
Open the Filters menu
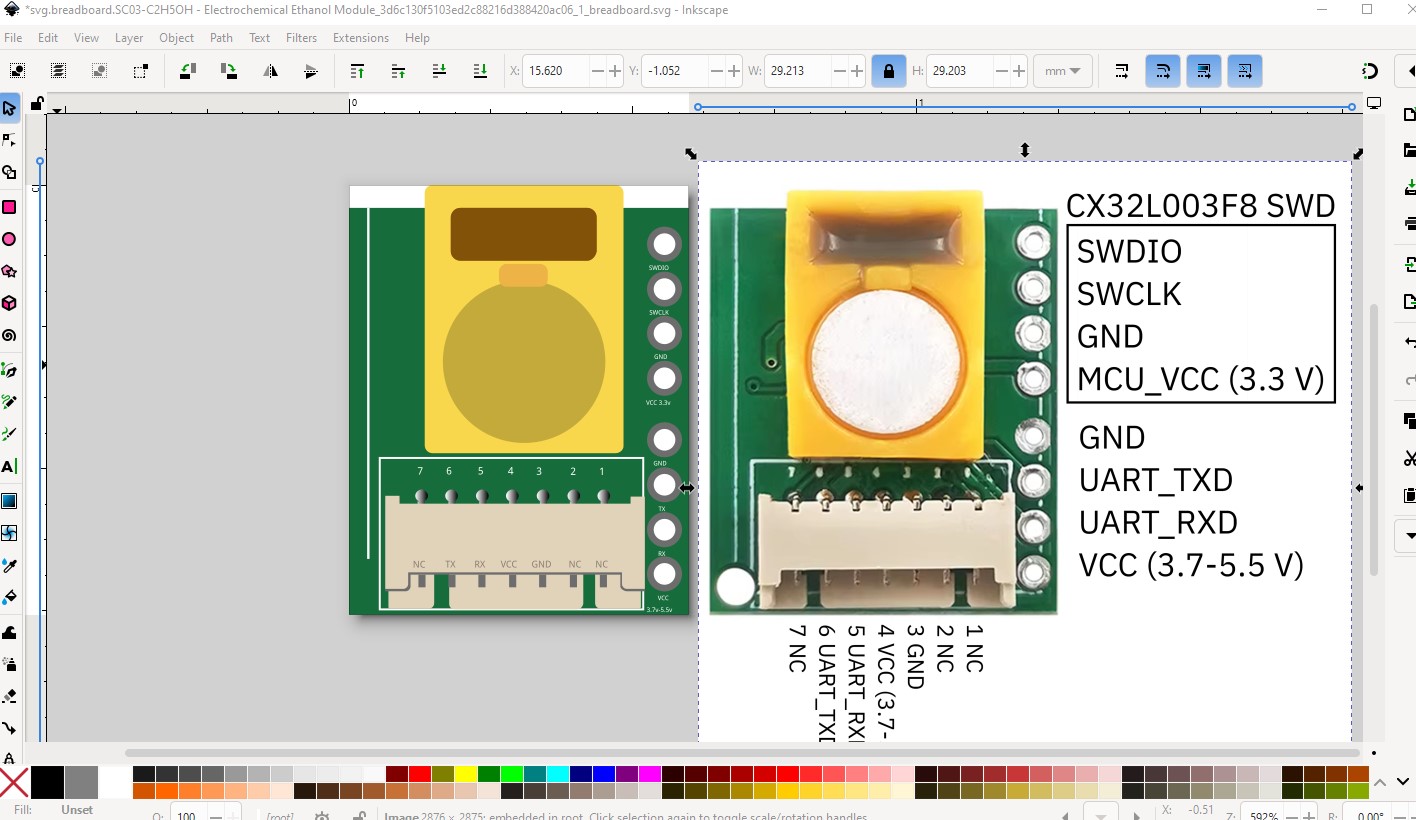[301, 38]
